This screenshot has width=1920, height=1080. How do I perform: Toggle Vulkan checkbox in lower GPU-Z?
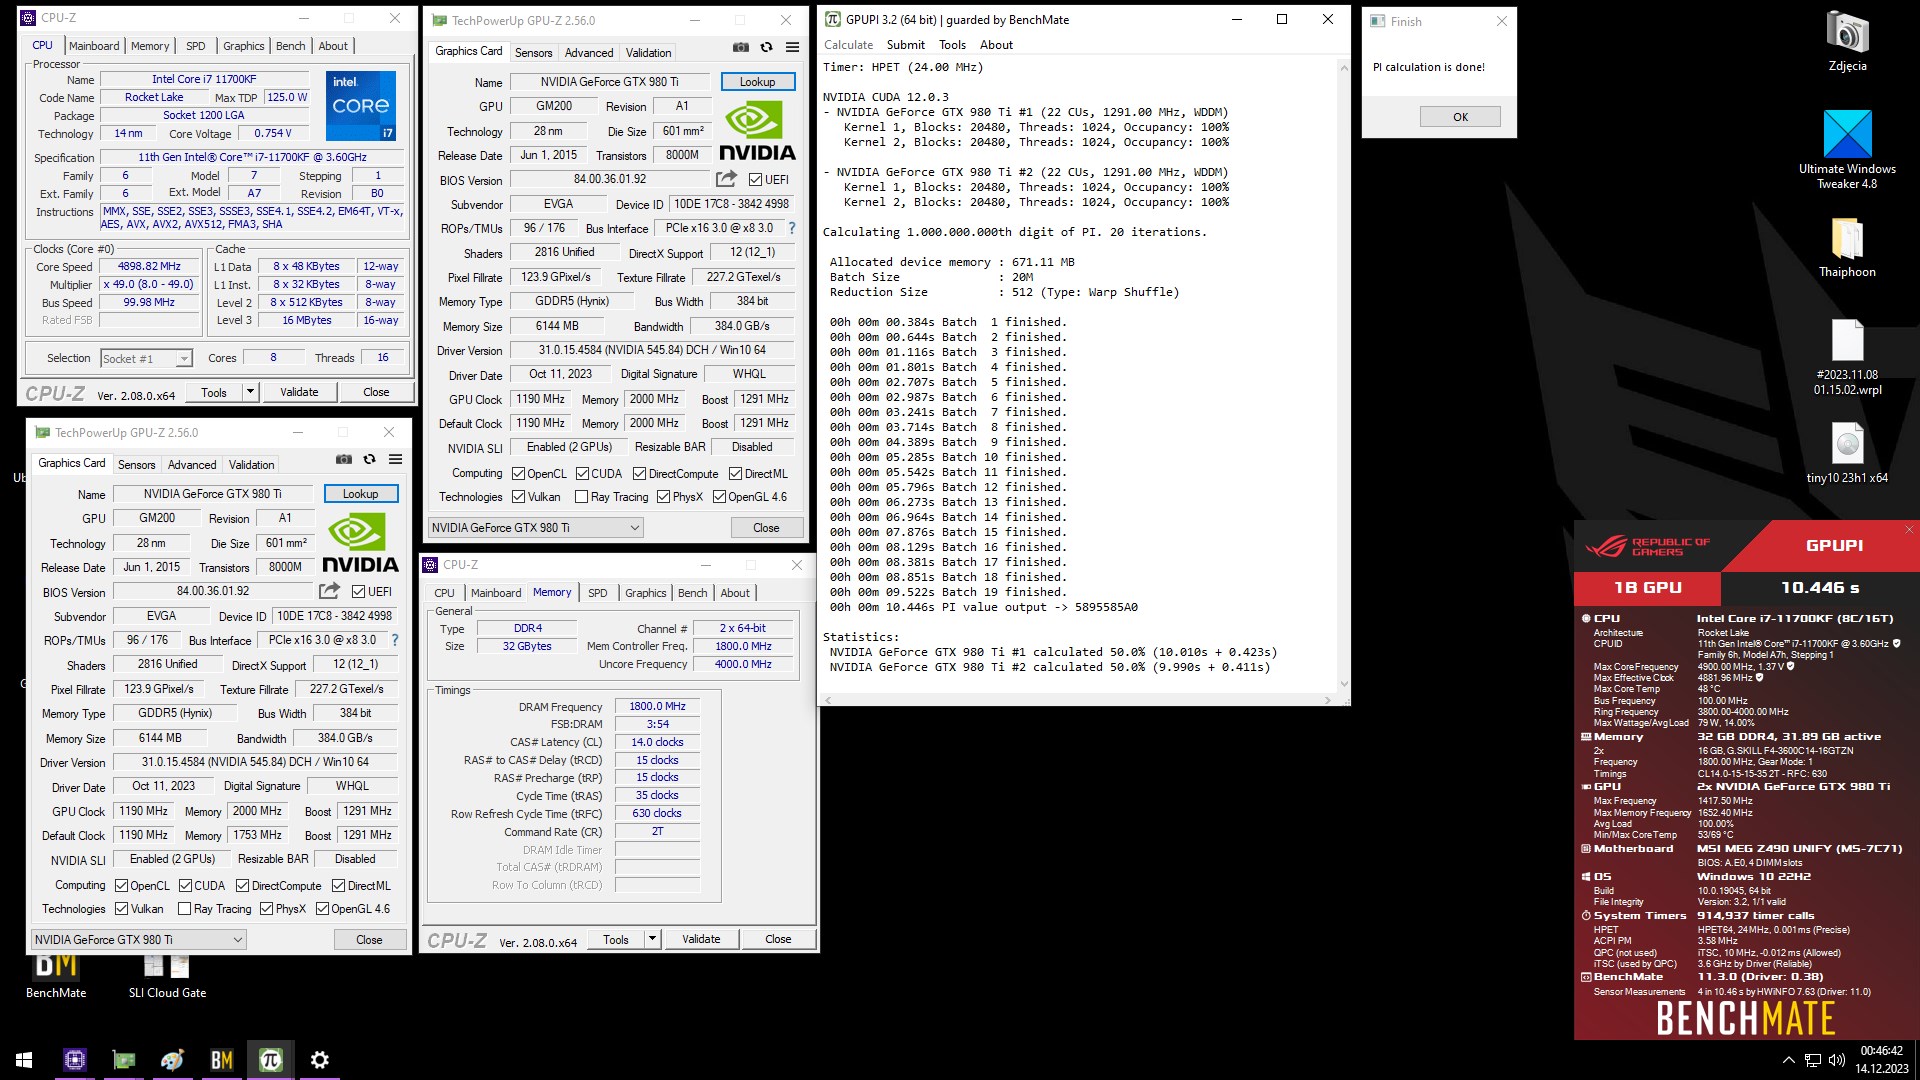coord(121,909)
